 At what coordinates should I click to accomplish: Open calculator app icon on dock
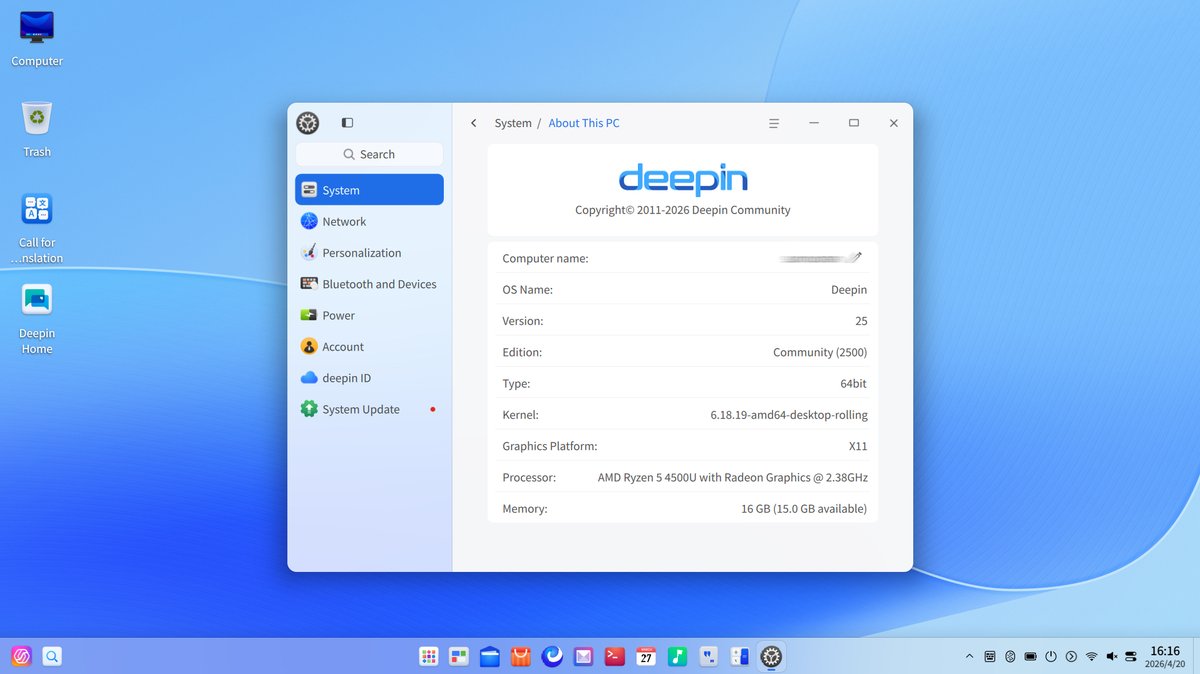[740, 656]
